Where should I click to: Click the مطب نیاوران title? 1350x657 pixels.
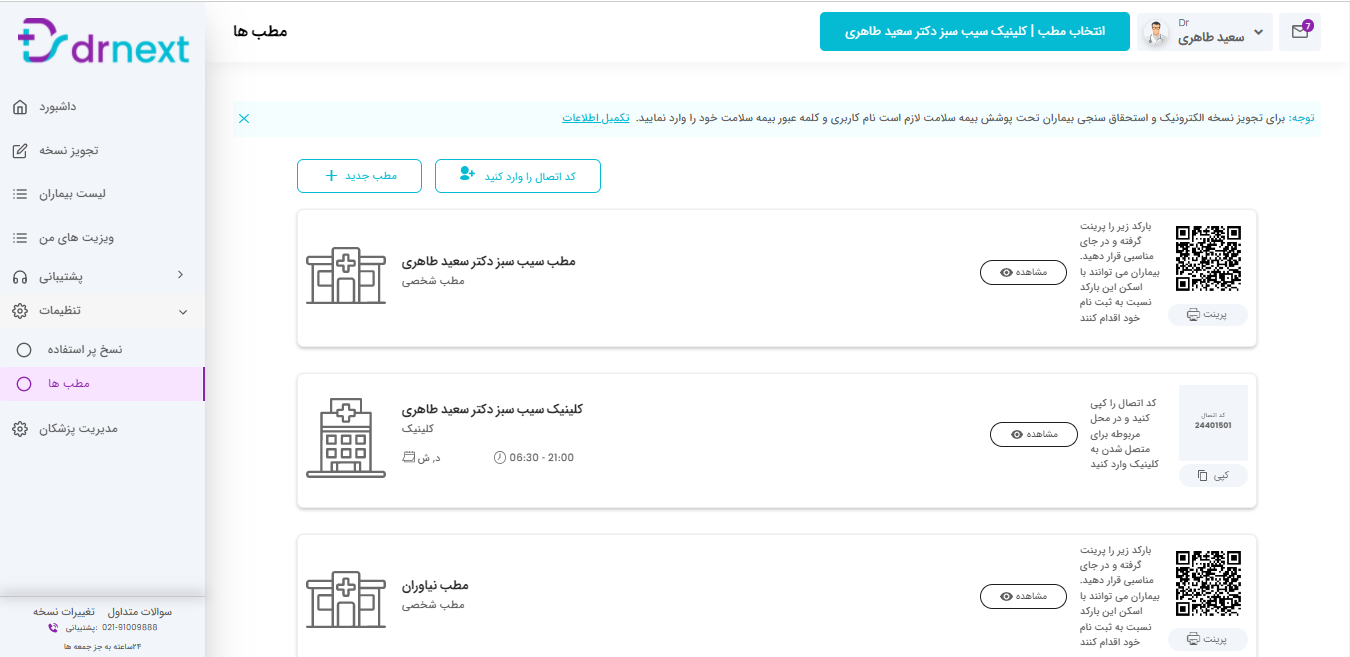coord(435,585)
